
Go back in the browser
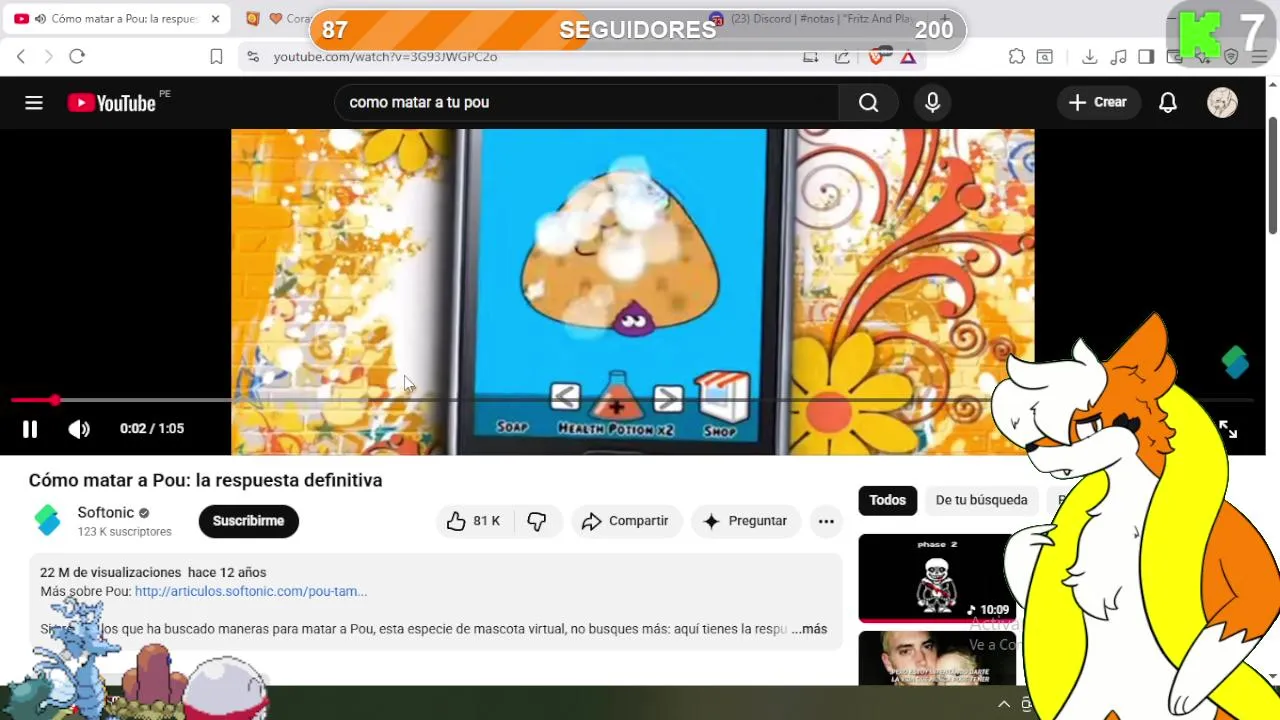(x=21, y=57)
